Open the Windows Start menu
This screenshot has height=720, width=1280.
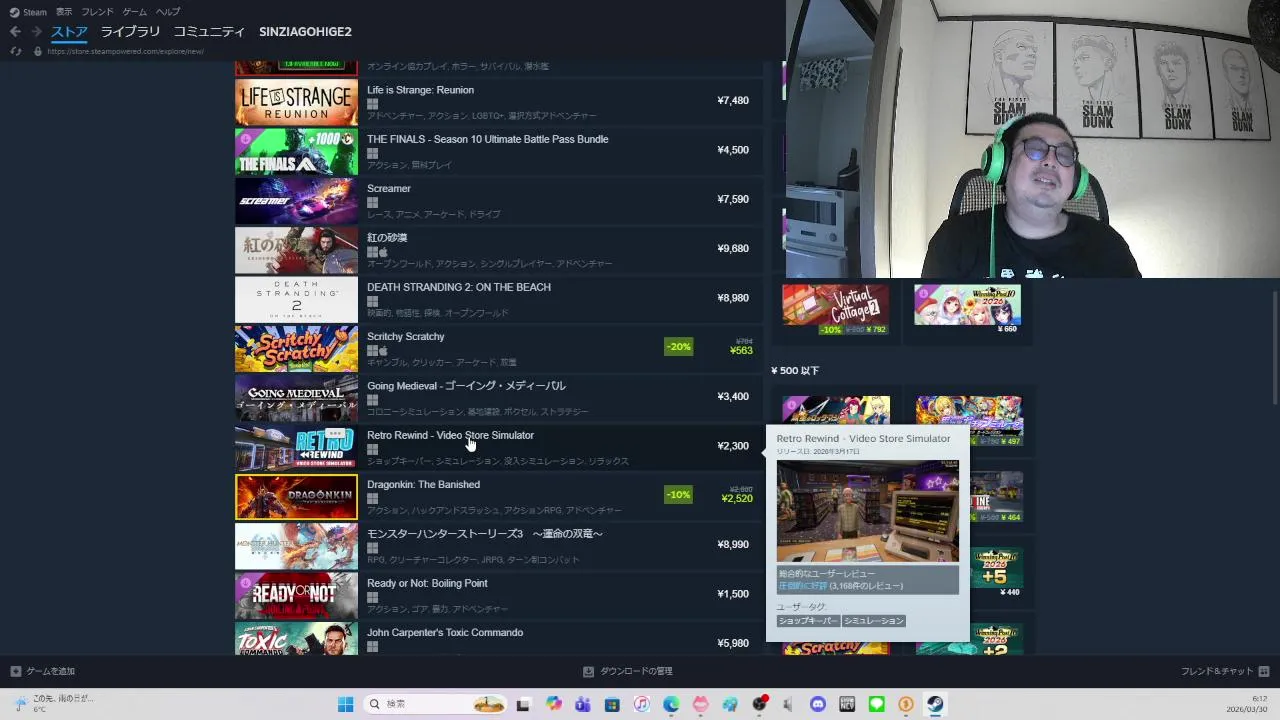[345, 704]
